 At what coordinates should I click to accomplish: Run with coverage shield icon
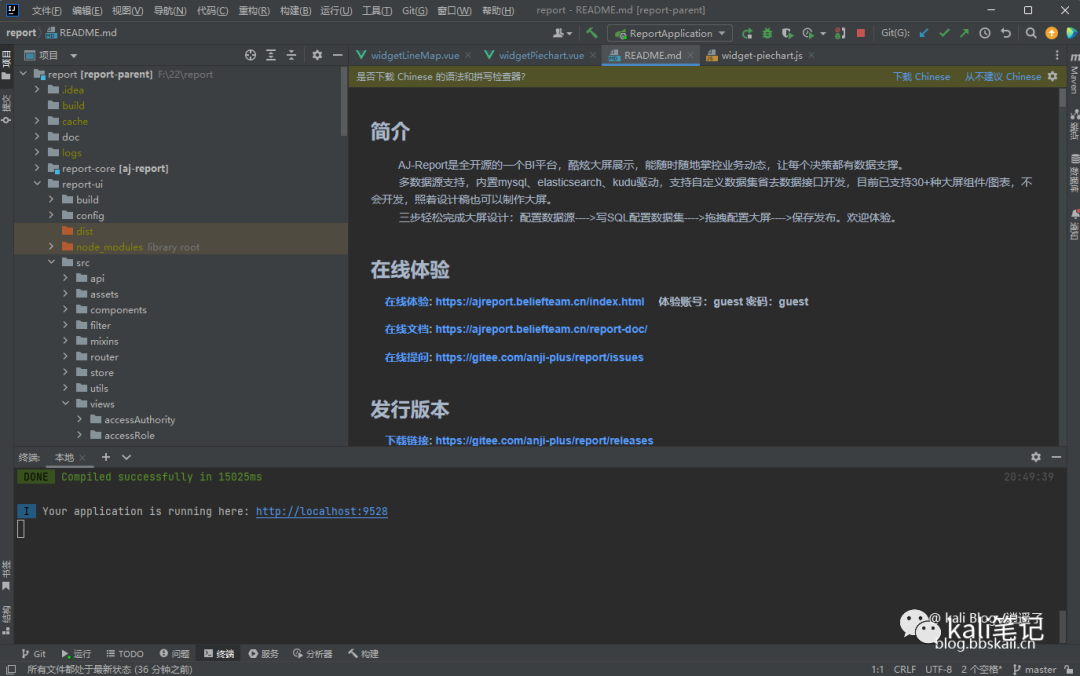787,33
